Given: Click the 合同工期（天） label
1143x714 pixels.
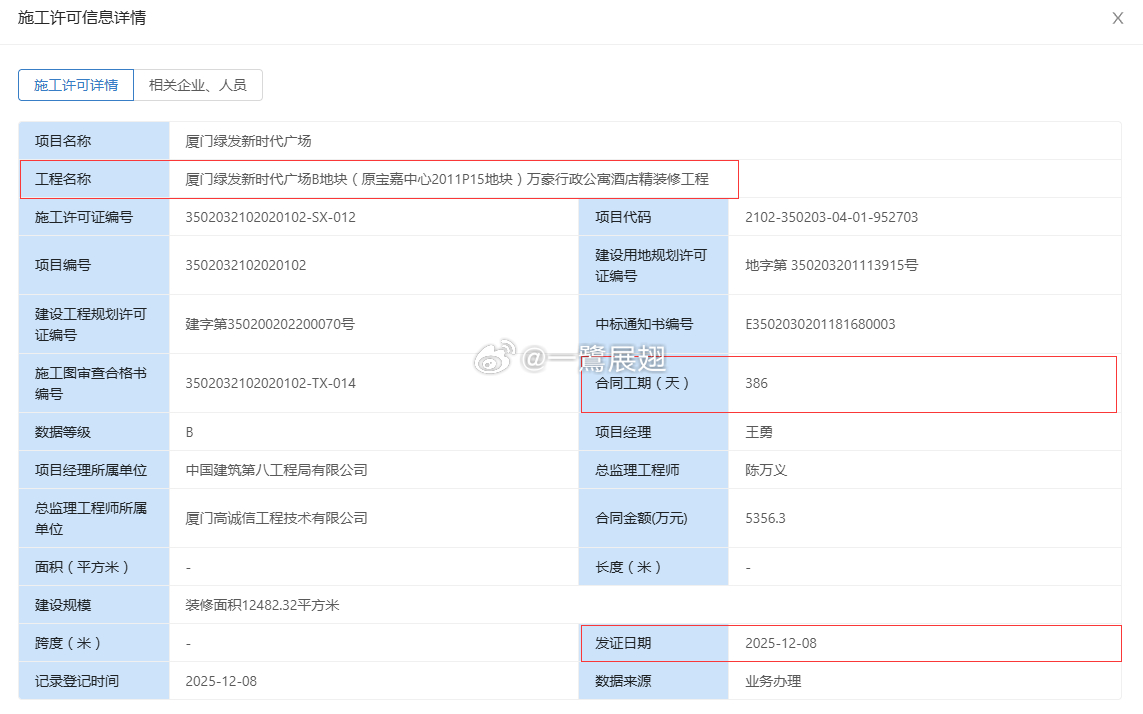Looking at the screenshot, I should [641, 384].
